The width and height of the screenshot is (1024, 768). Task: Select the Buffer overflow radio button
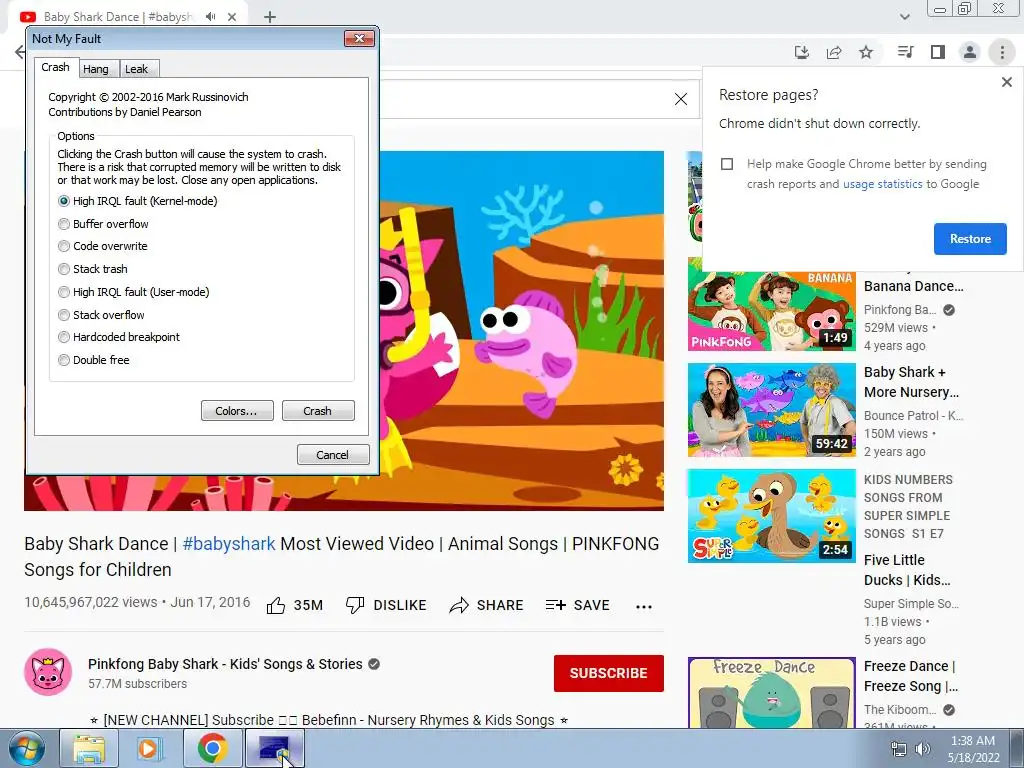64,224
